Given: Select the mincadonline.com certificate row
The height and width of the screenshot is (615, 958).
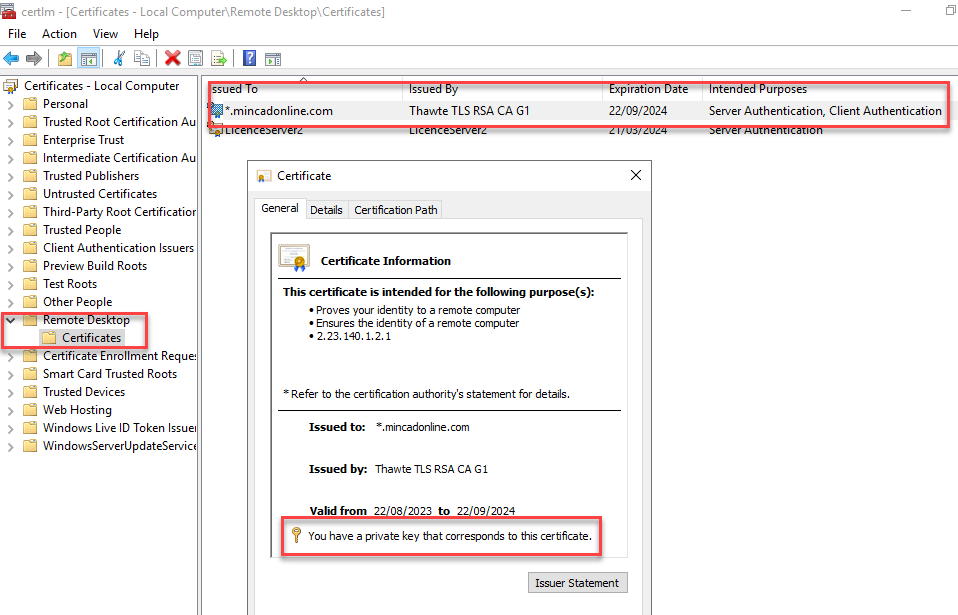Looking at the screenshot, I should click(300, 111).
